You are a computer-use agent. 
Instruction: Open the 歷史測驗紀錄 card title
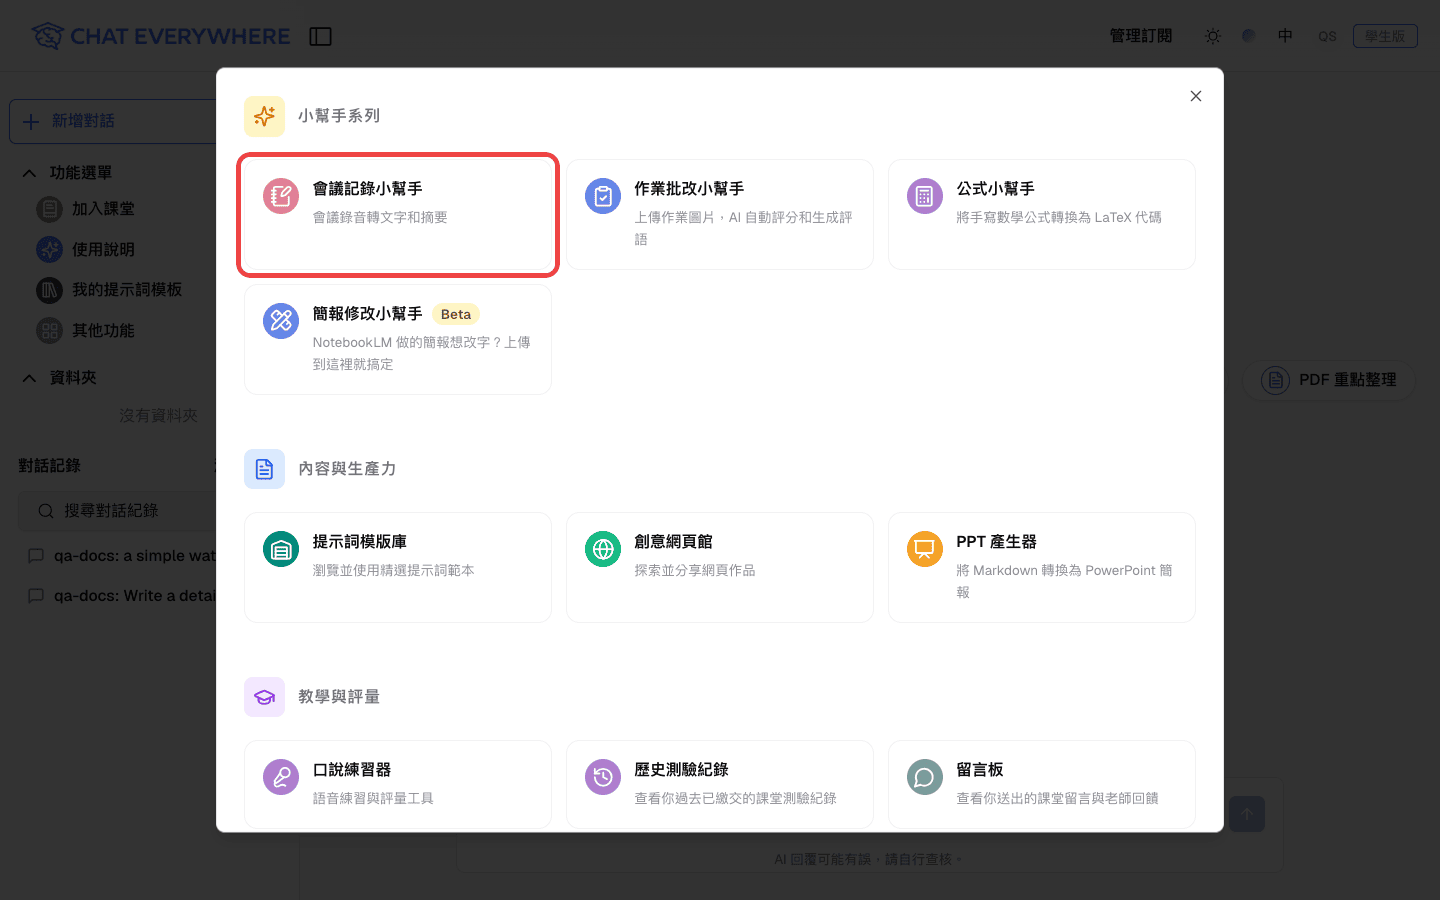(681, 770)
